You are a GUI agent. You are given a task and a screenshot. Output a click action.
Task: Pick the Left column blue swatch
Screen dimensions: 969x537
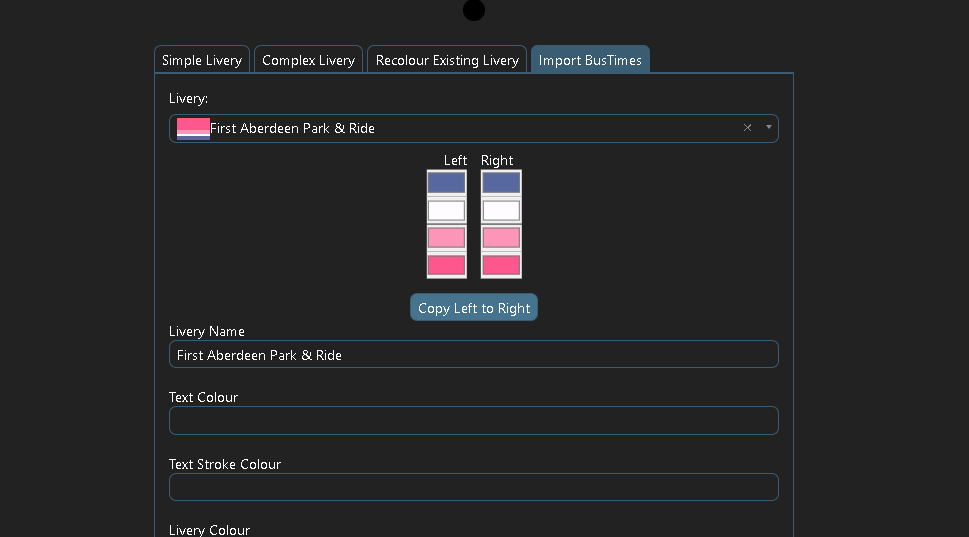click(x=446, y=183)
